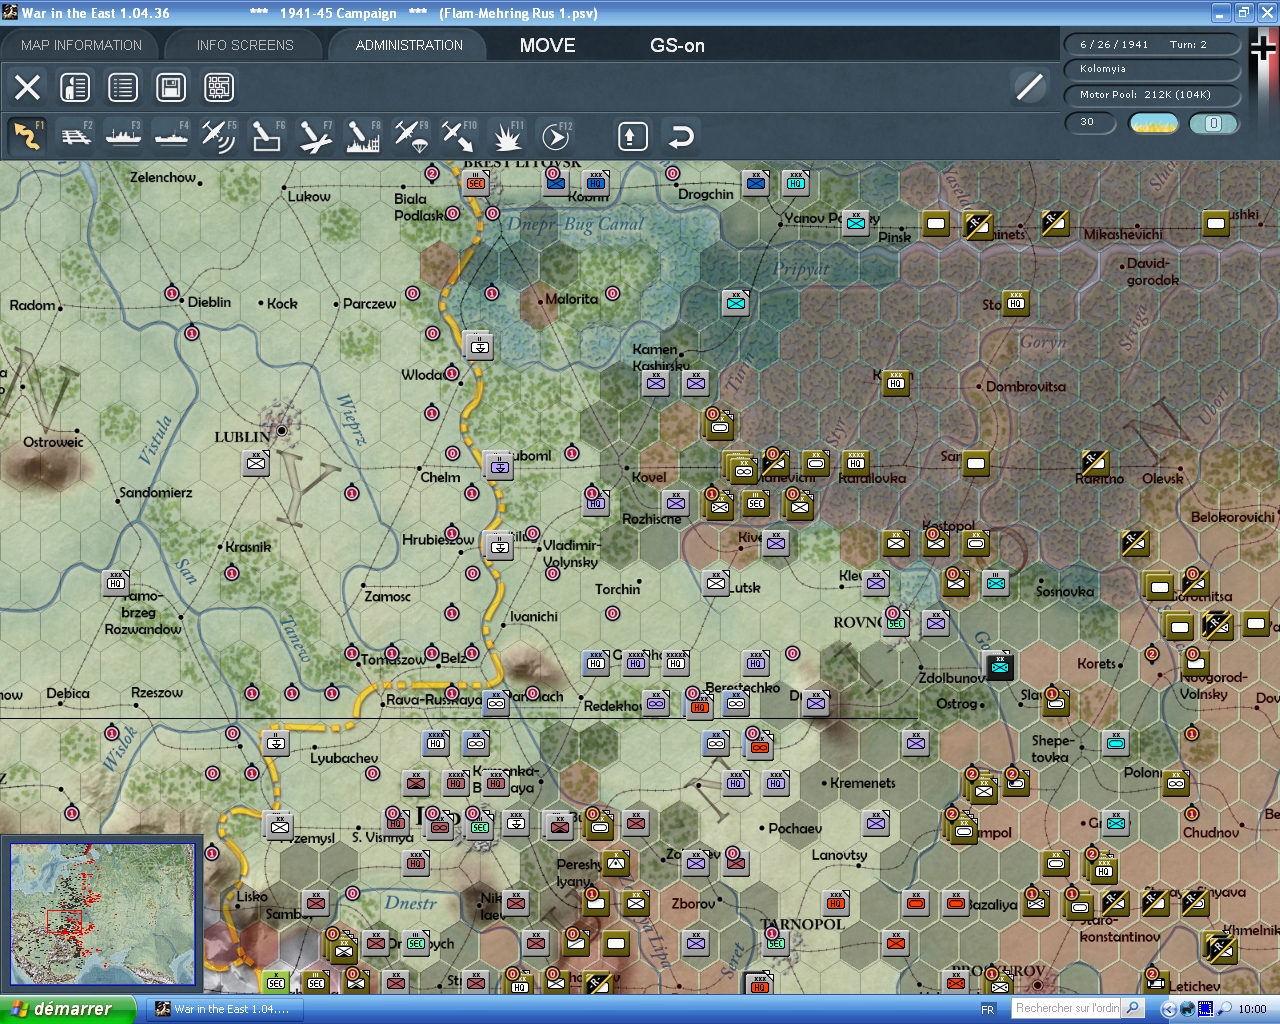Click the Kremenets town label
Image resolution: width=1280 pixels, height=1024 pixels.
[x=863, y=783]
